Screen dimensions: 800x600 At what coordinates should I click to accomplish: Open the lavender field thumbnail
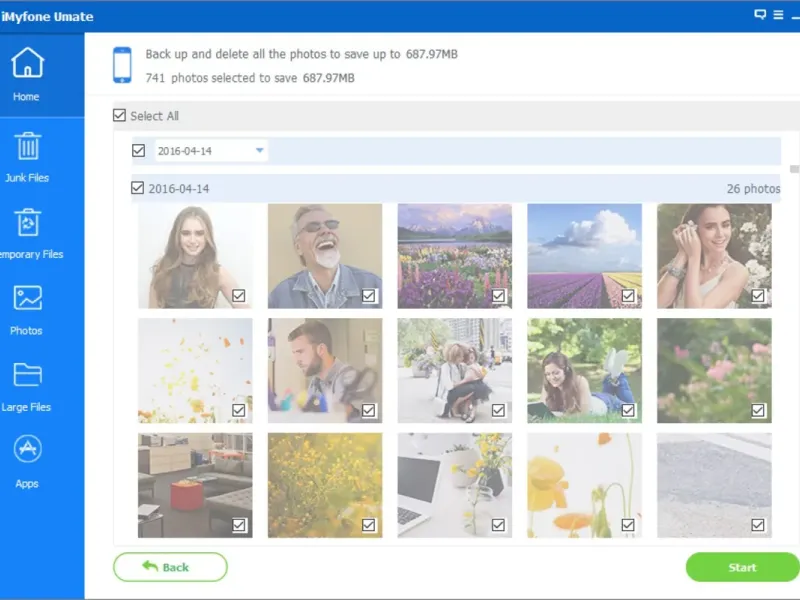click(x=585, y=256)
